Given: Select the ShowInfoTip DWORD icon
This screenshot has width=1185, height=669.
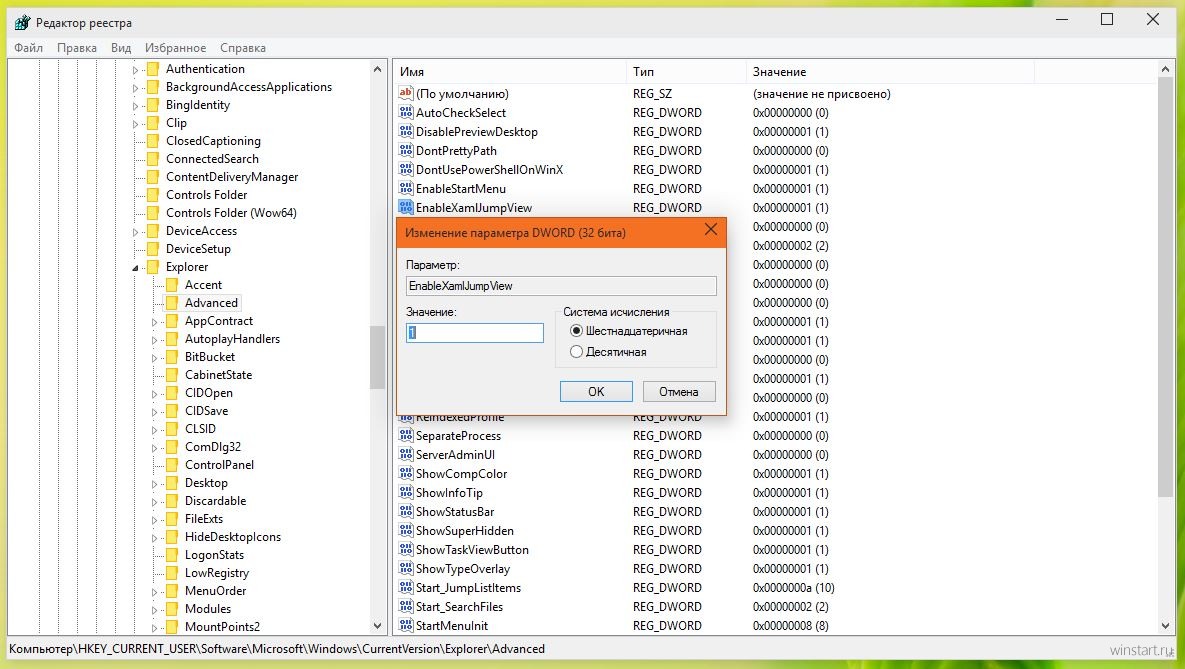Looking at the screenshot, I should (x=406, y=492).
